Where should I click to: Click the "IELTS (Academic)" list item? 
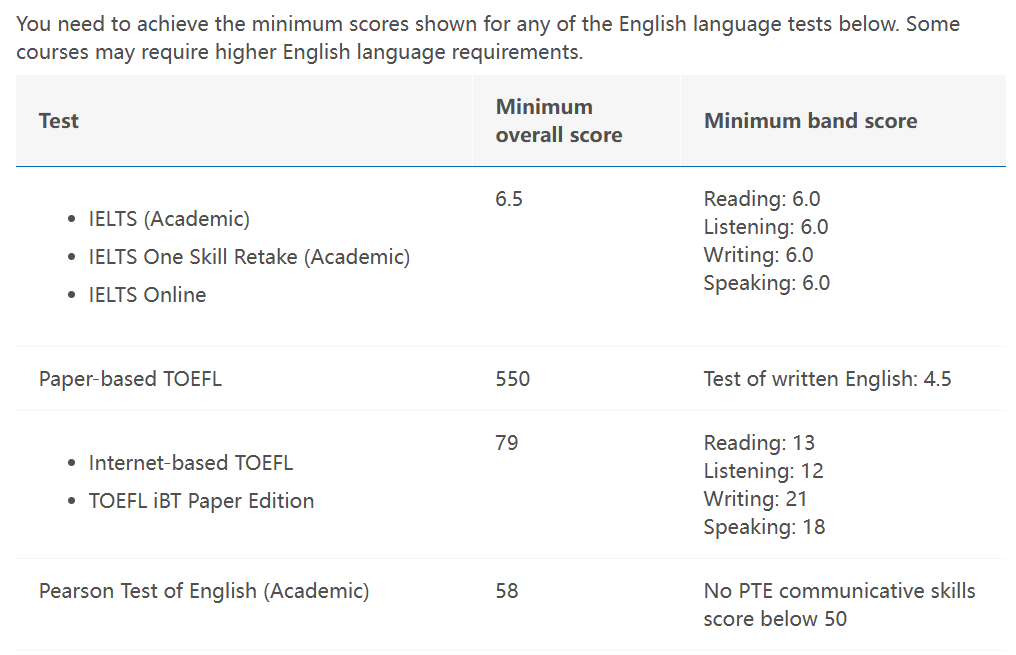pyautogui.click(x=169, y=219)
